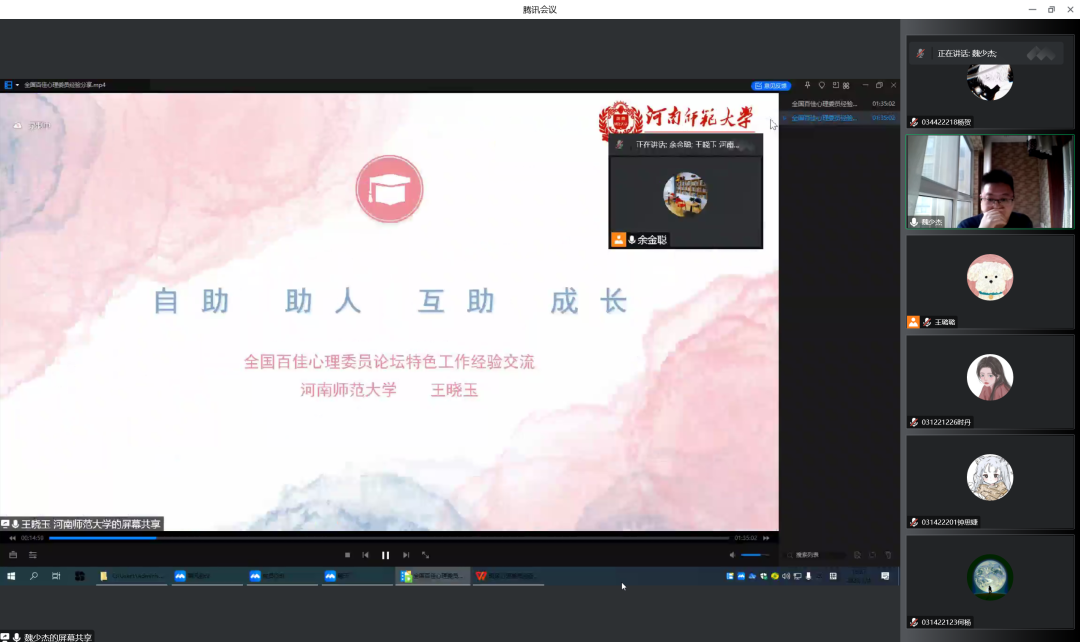Select the poodle avatar participant tile
Screen dimensions: 1080x642
pyautogui.click(x=990, y=281)
